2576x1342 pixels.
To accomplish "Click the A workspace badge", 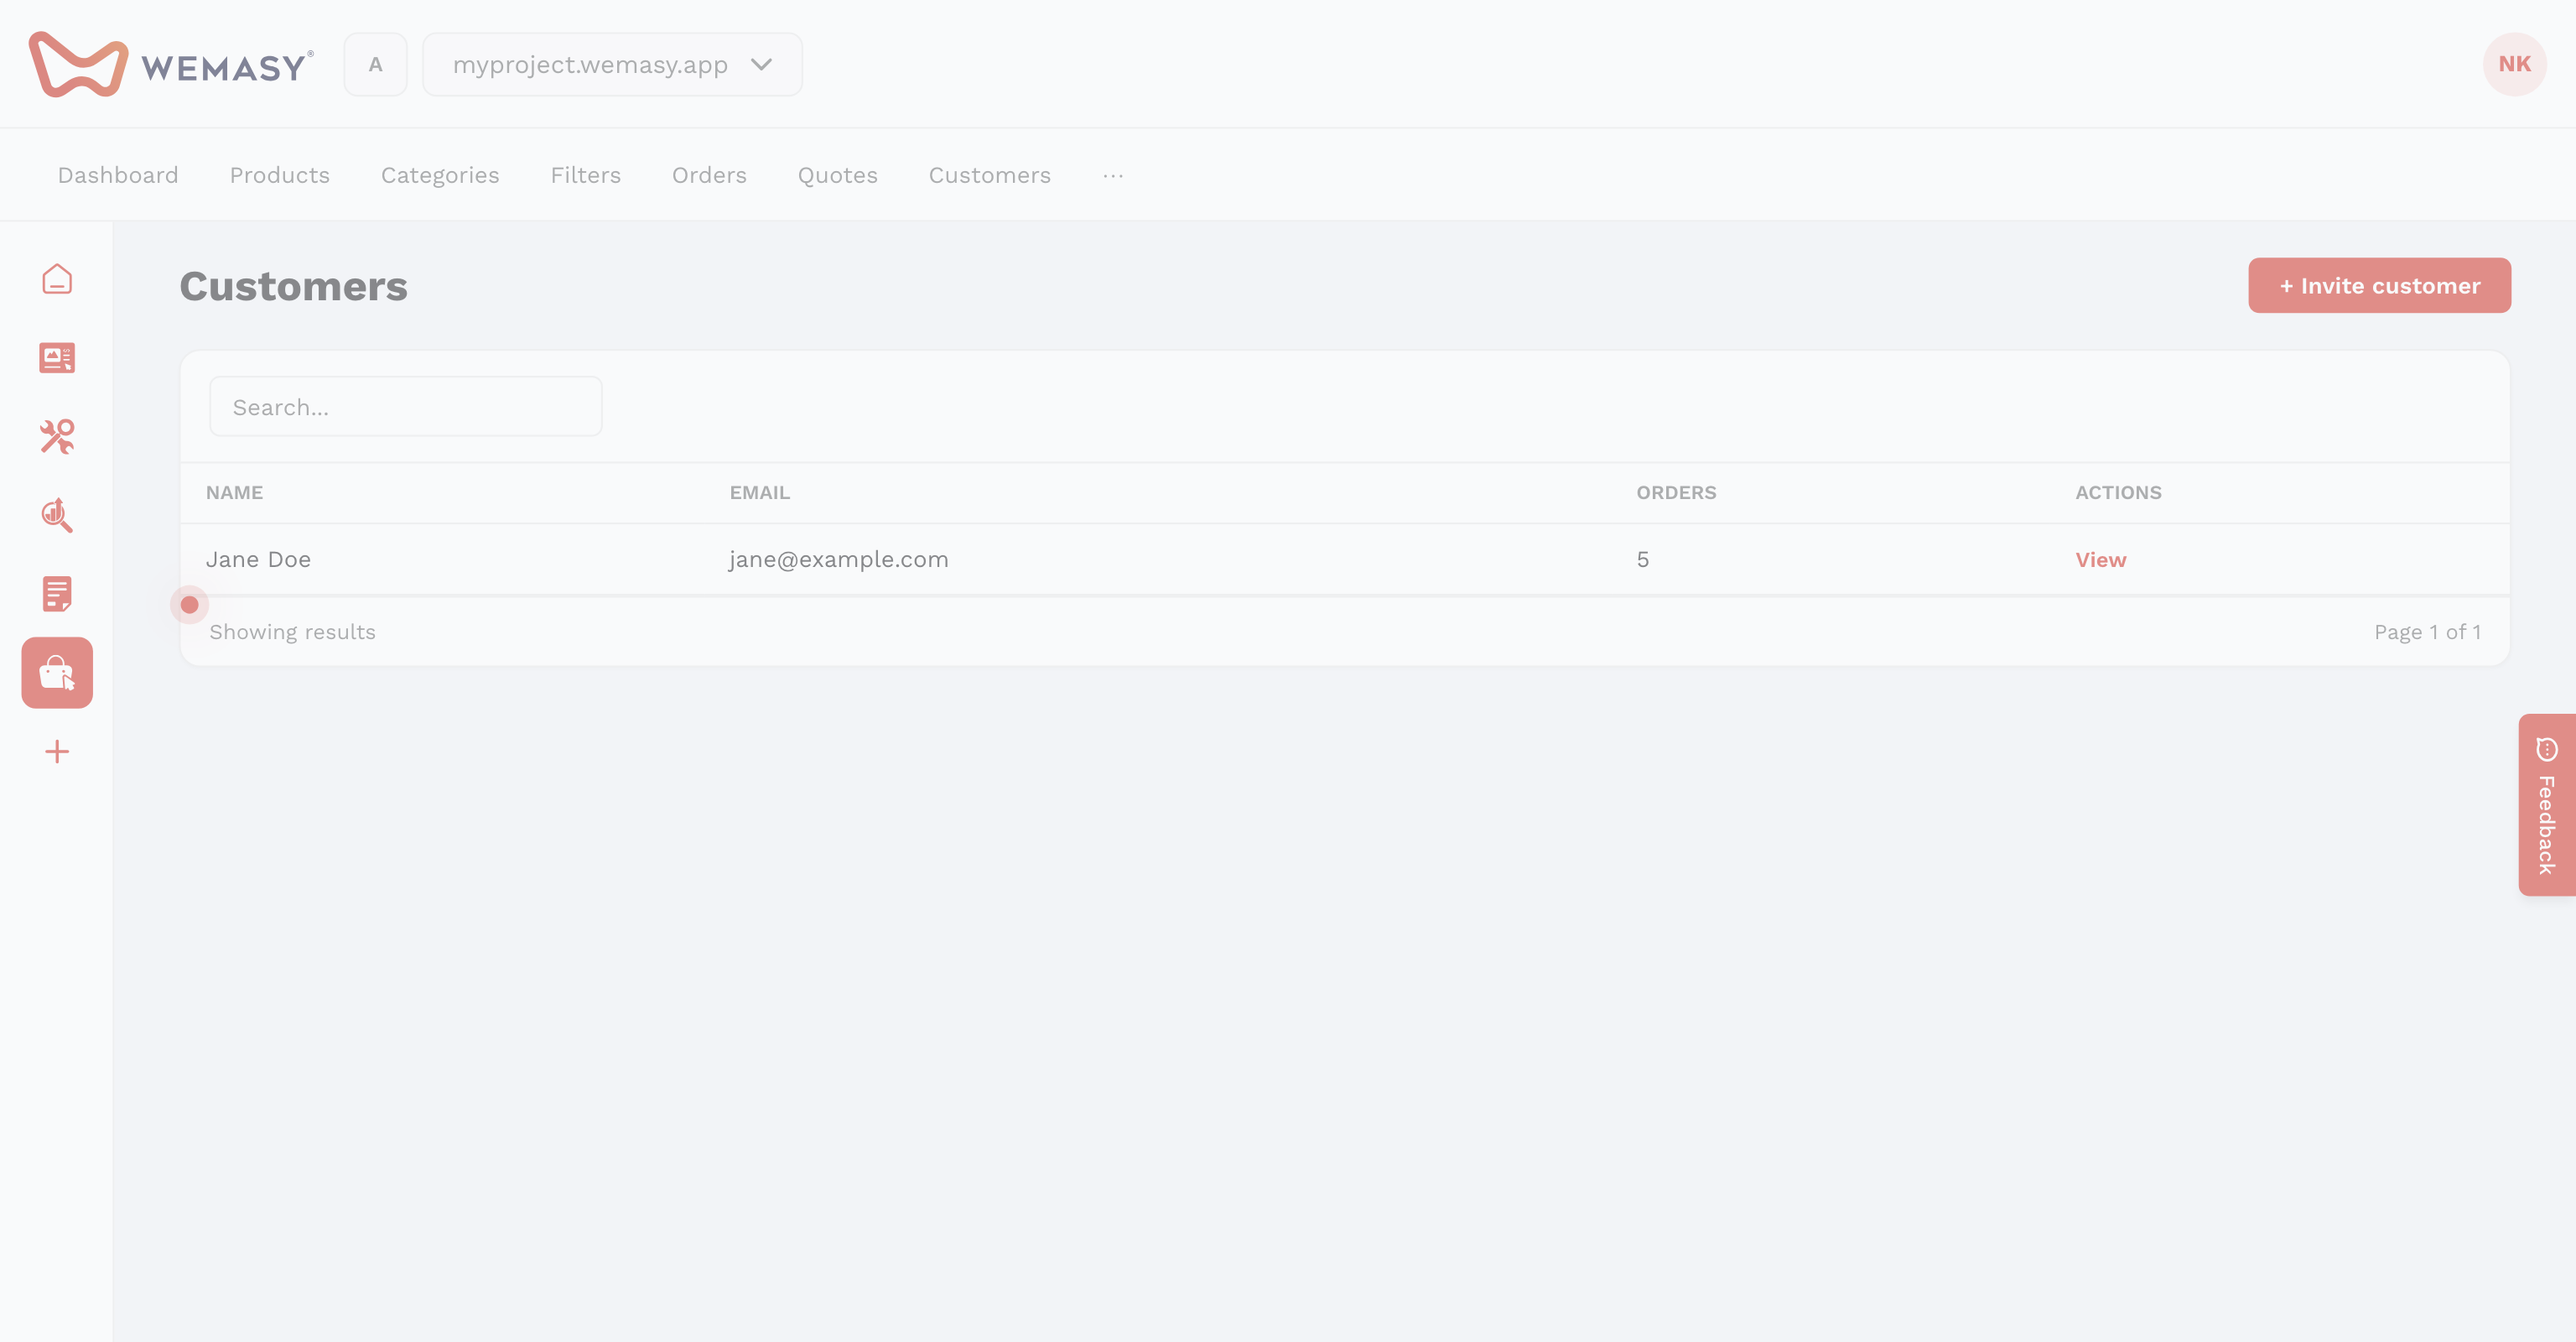I will [x=375, y=64].
